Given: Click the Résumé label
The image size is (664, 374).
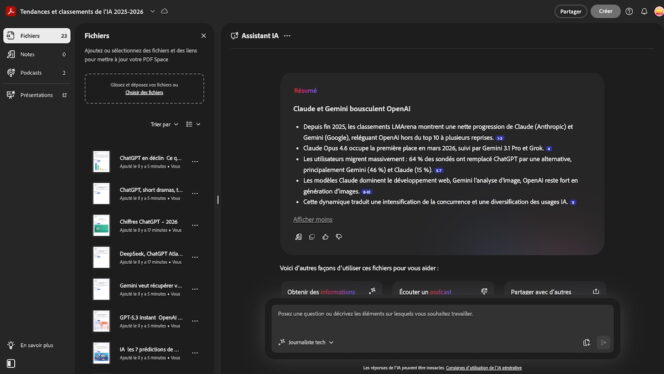Looking at the screenshot, I should [305, 91].
